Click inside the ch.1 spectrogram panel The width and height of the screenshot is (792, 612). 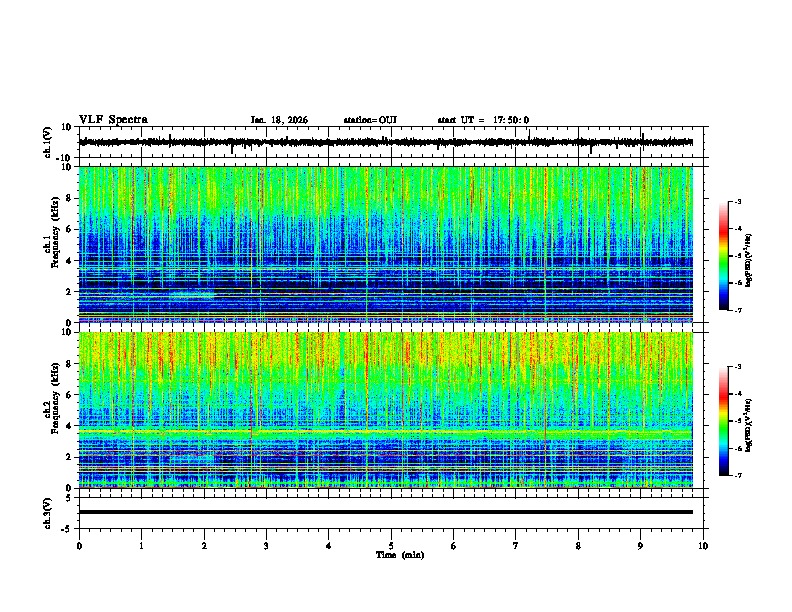[x=386, y=244]
